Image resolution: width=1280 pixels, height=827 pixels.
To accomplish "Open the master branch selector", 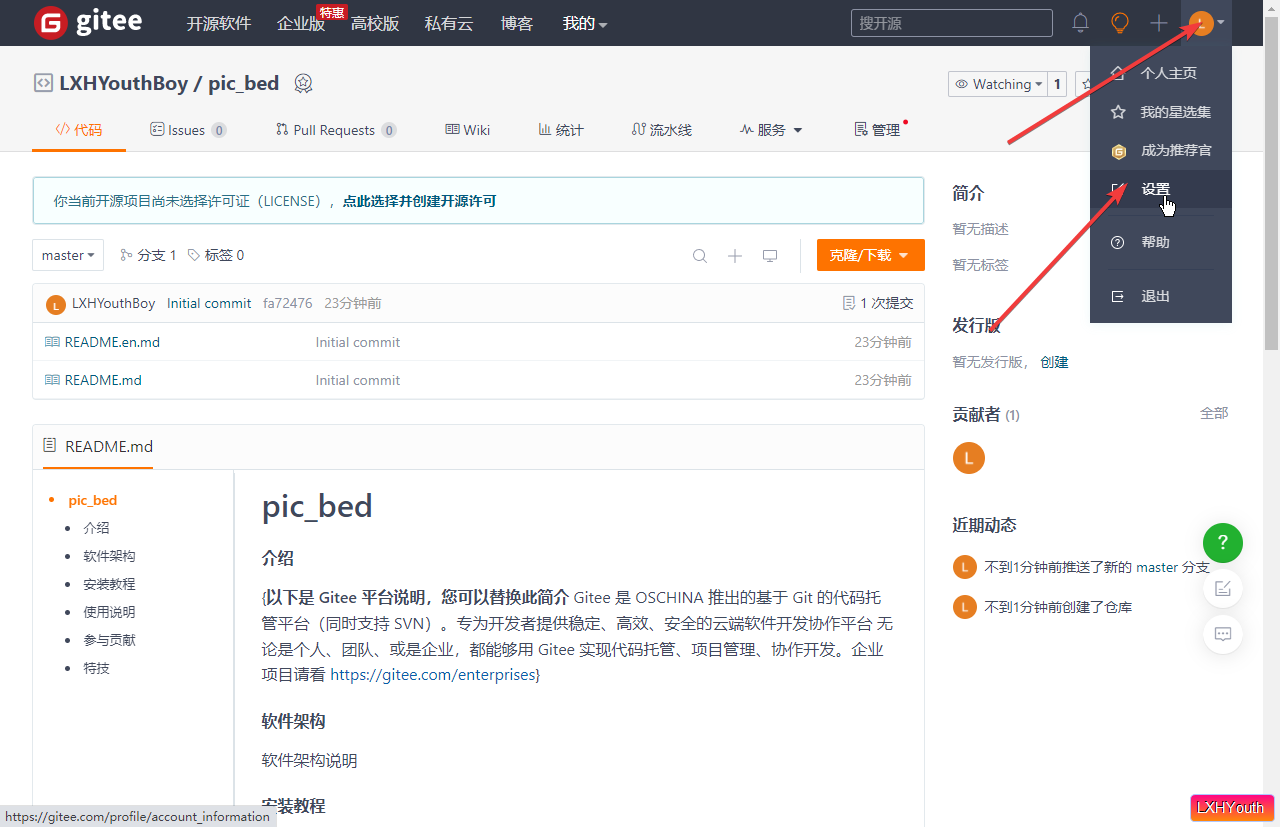I will (67, 255).
